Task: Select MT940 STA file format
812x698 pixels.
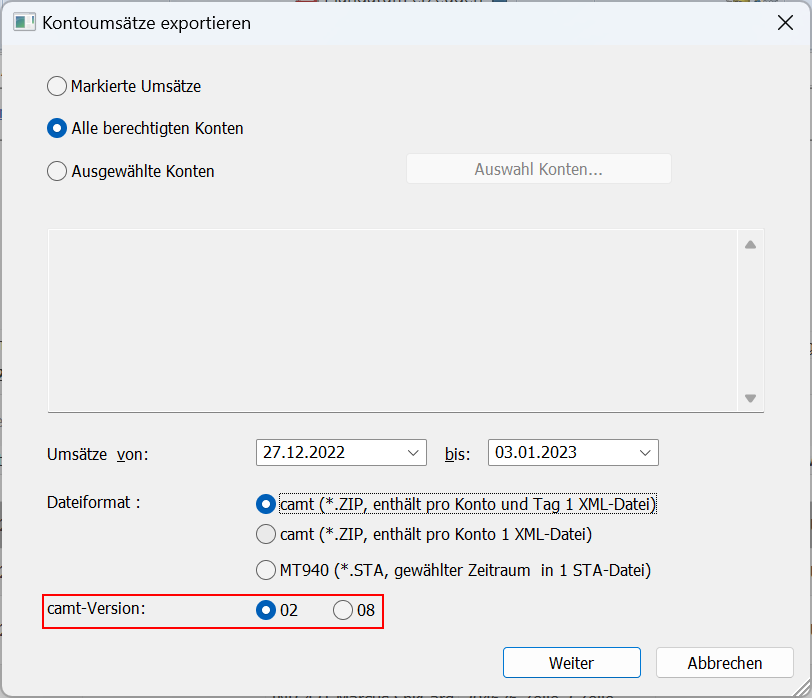Action: click(266, 570)
